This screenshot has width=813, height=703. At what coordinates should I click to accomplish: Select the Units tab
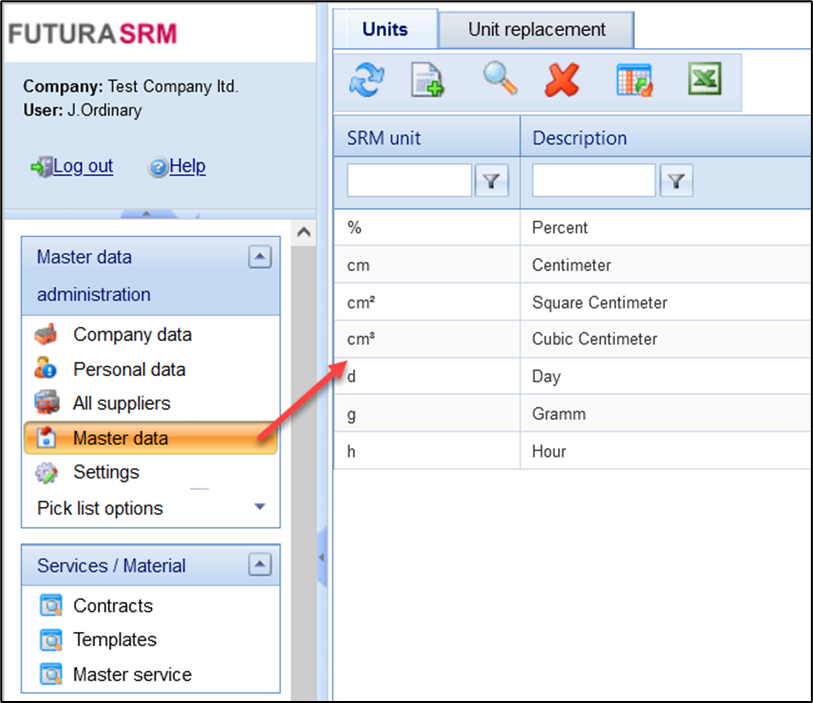[385, 29]
